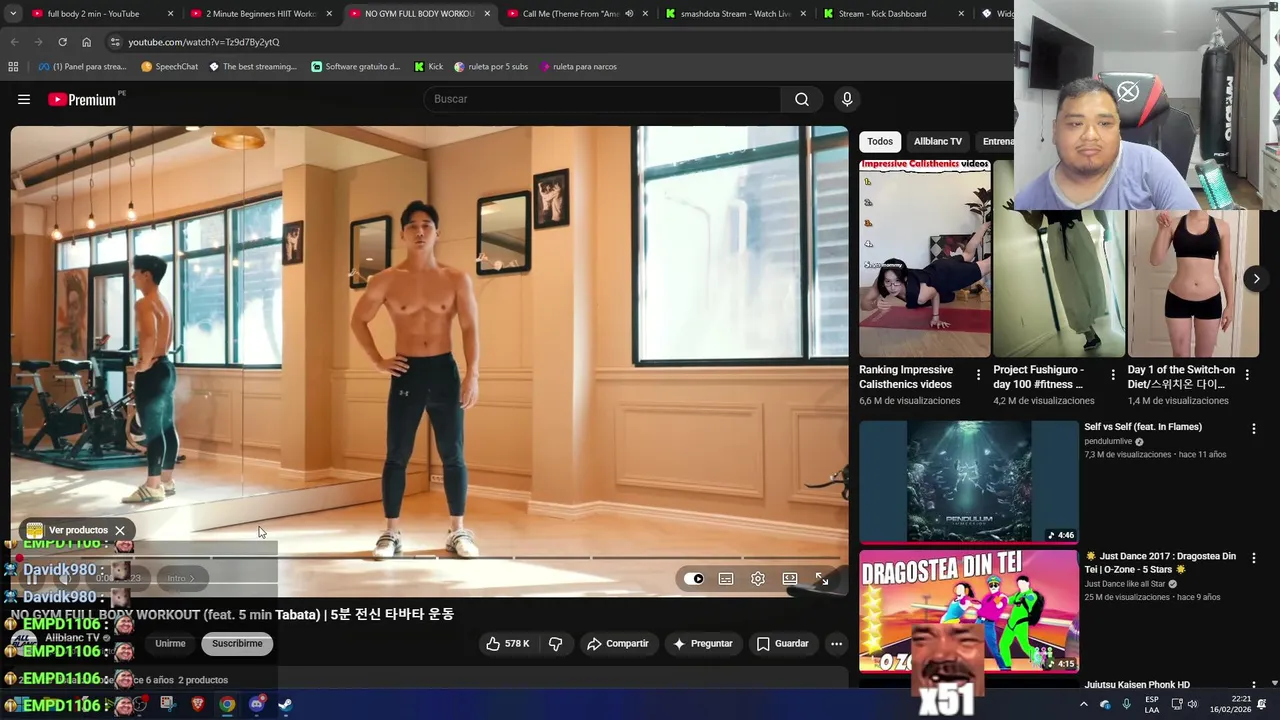Go back with browser back arrow
The height and width of the screenshot is (720, 1280).
(x=14, y=42)
